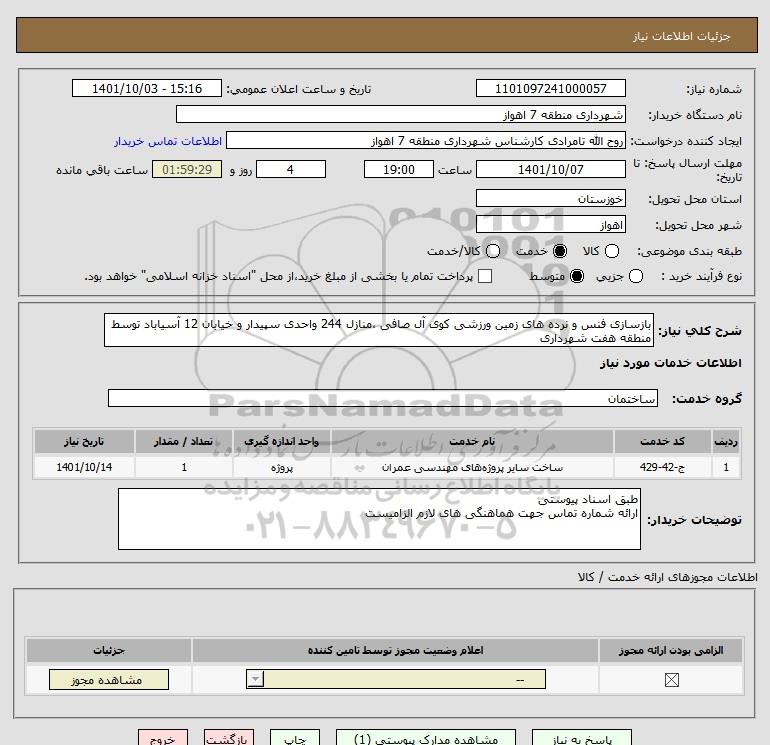The height and width of the screenshot is (745, 770).
Task: Click the الزامی بودن ارائه مجوز column header
Action: (x=671, y=650)
